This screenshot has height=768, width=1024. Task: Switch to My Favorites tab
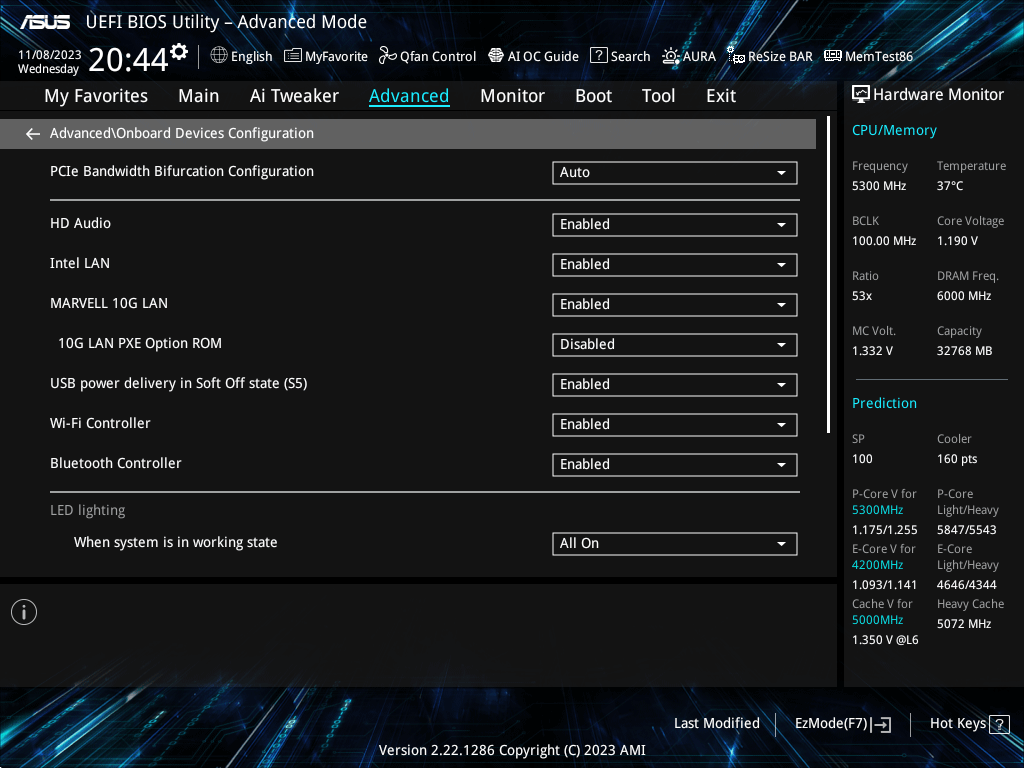click(96, 96)
